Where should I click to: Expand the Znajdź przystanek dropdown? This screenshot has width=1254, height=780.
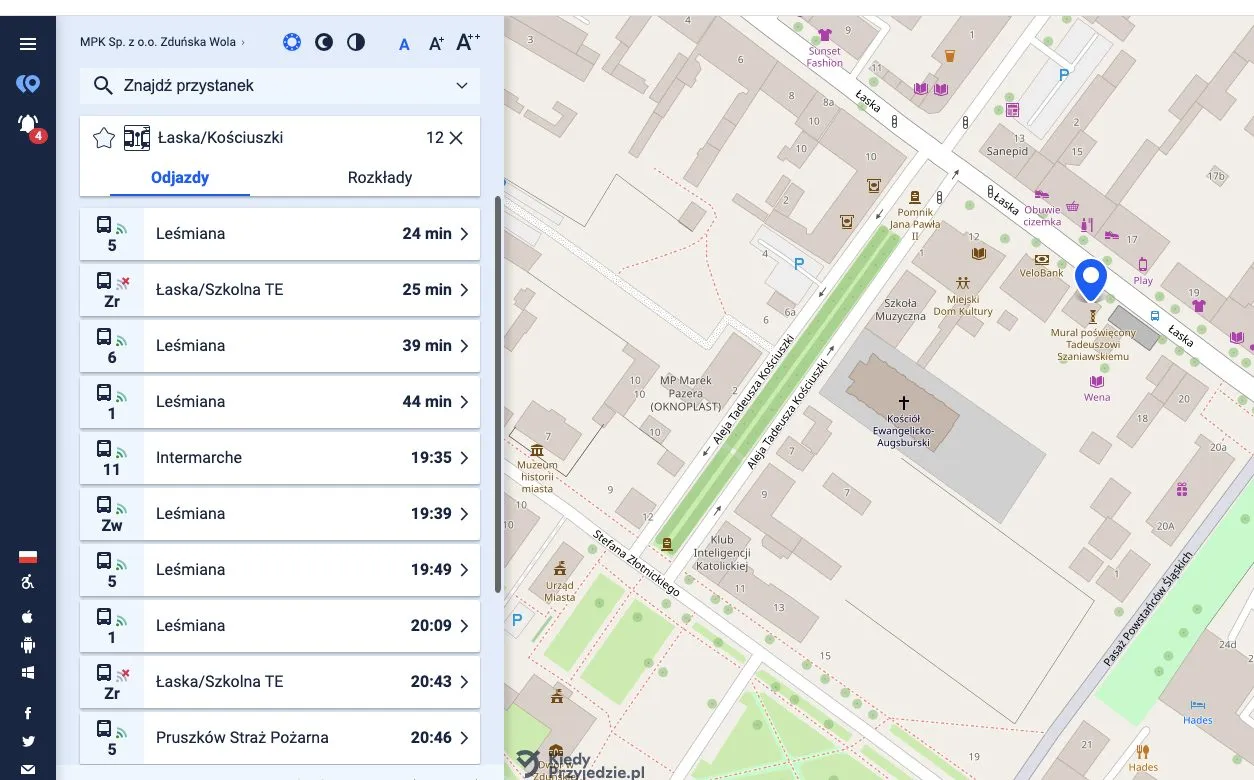click(x=462, y=86)
